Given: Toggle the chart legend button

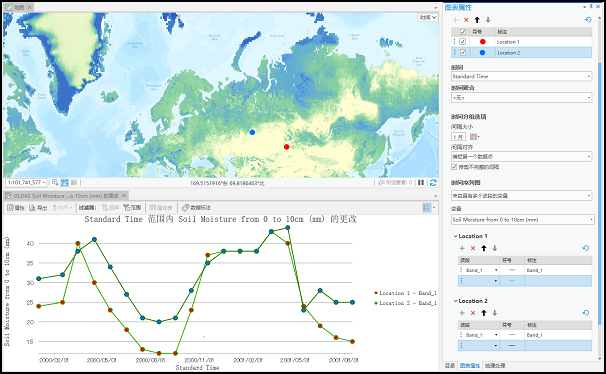Looking at the screenshot, I should [x=427, y=208].
